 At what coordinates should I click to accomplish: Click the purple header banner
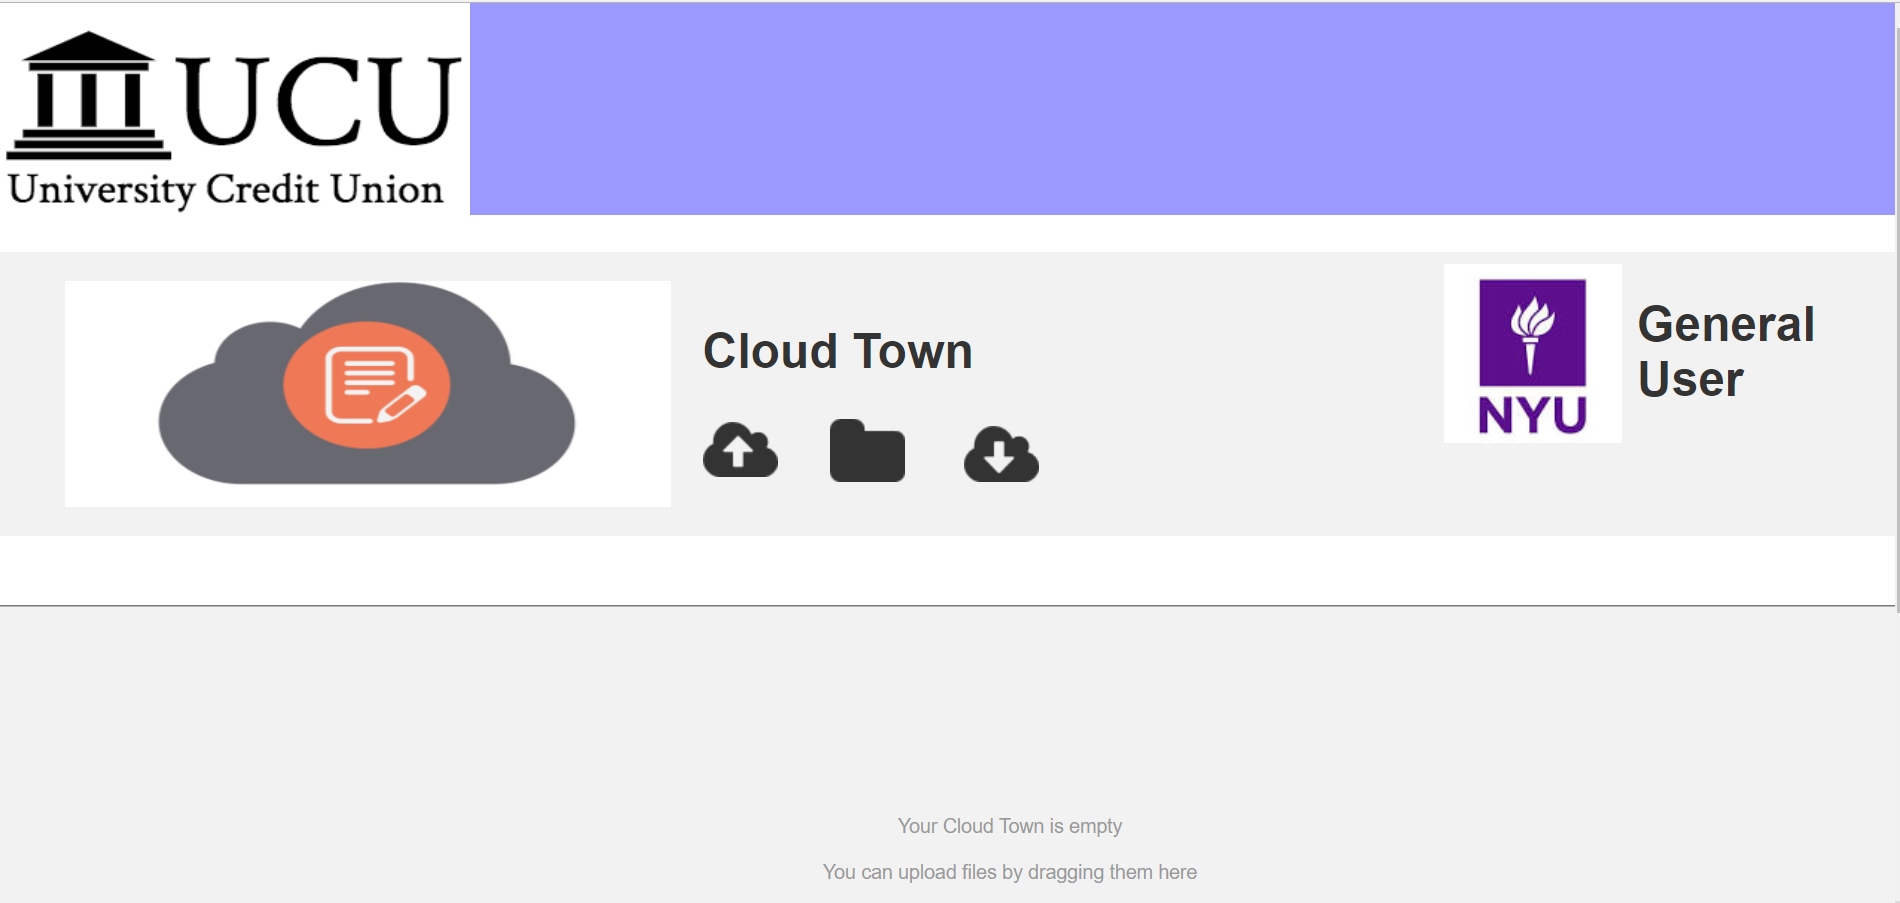coord(1182,109)
